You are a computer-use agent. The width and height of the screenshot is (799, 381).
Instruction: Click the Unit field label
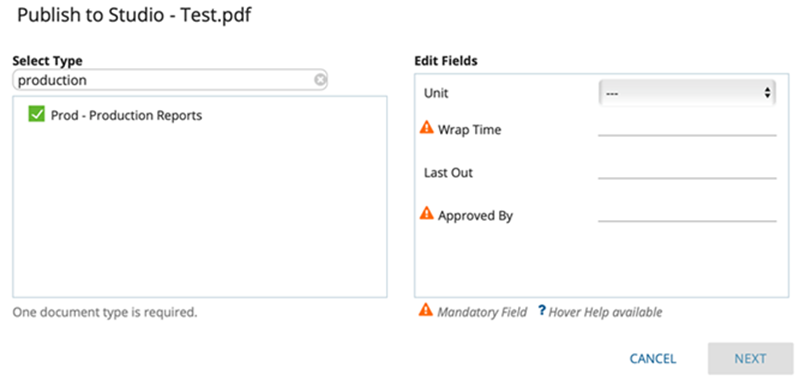(x=436, y=94)
